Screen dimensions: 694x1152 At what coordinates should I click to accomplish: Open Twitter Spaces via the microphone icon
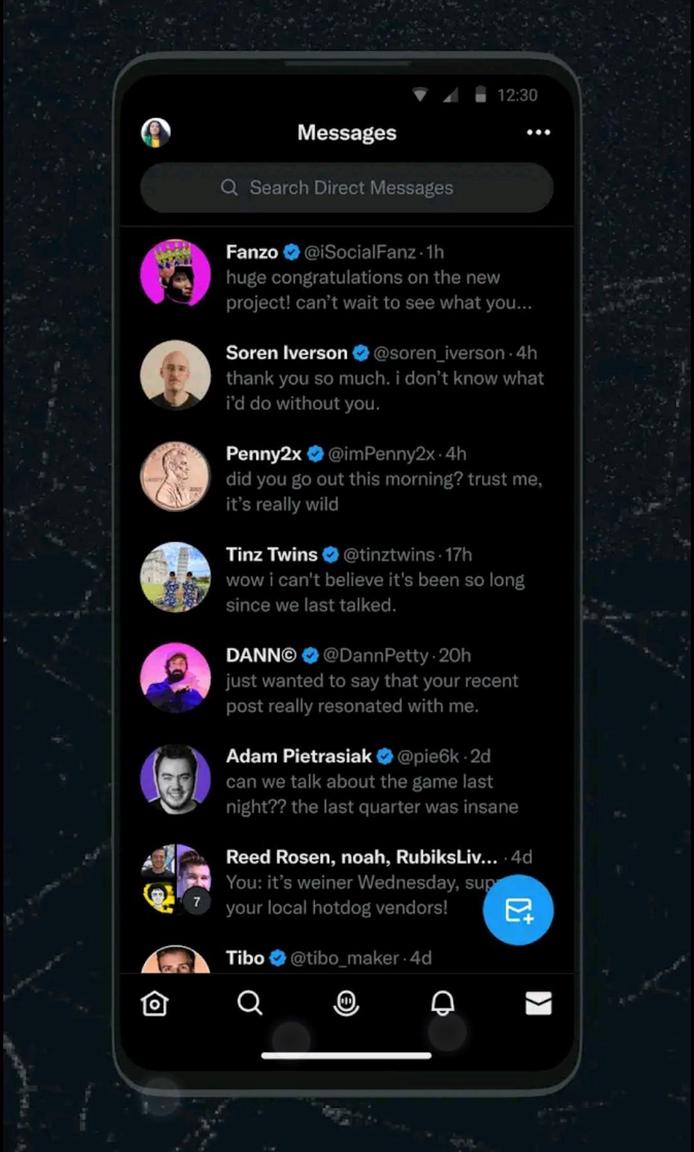click(x=347, y=1003)
